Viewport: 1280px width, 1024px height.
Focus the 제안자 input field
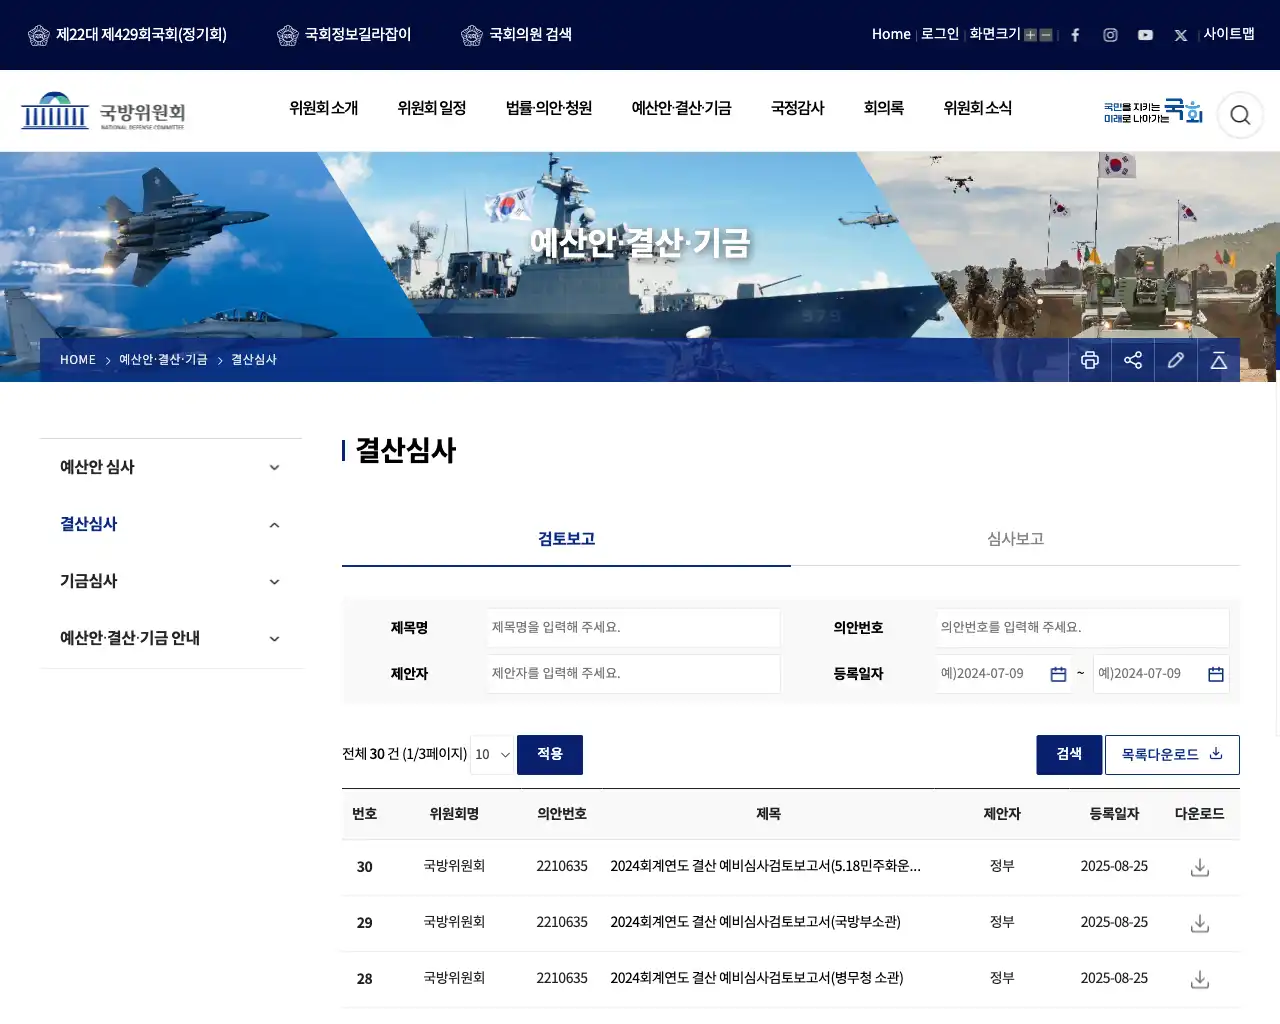click(634, 674)
